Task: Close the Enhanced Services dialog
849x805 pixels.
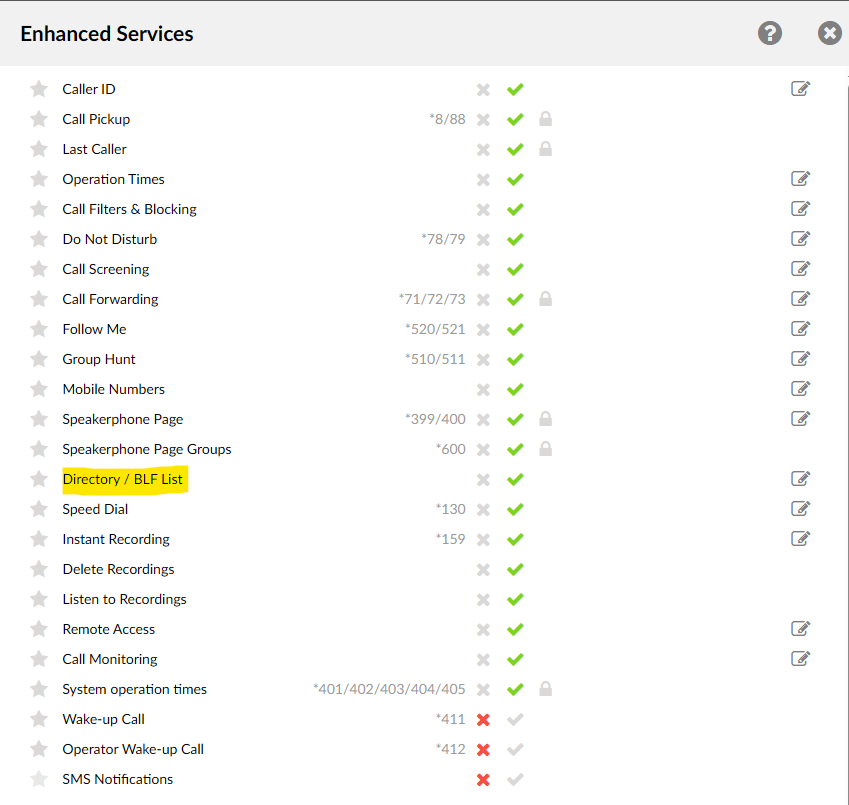Action: click(x=830, y=34)
